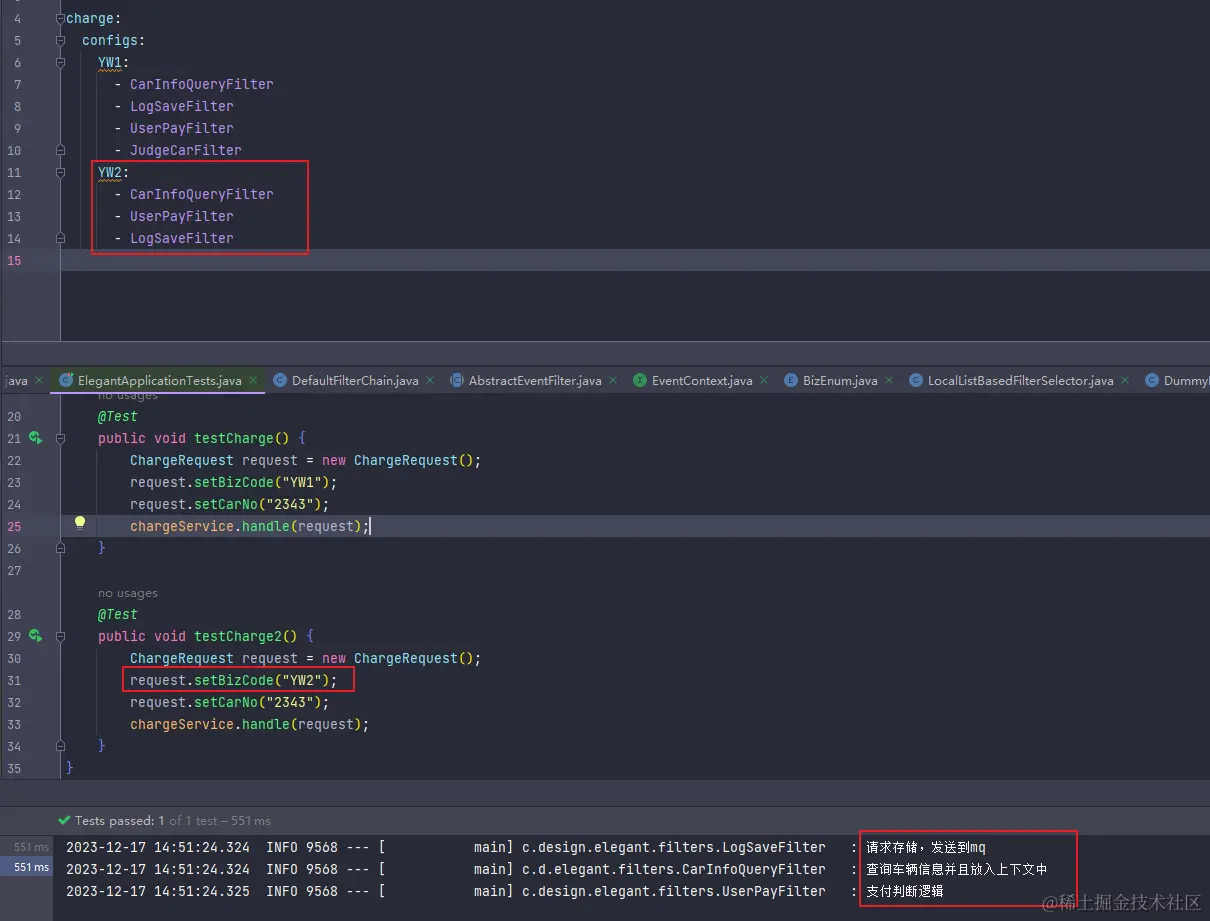Click chargeService.handle(request) on line 33
Screen dimensions: 1210x921
(x=245, y=724)
